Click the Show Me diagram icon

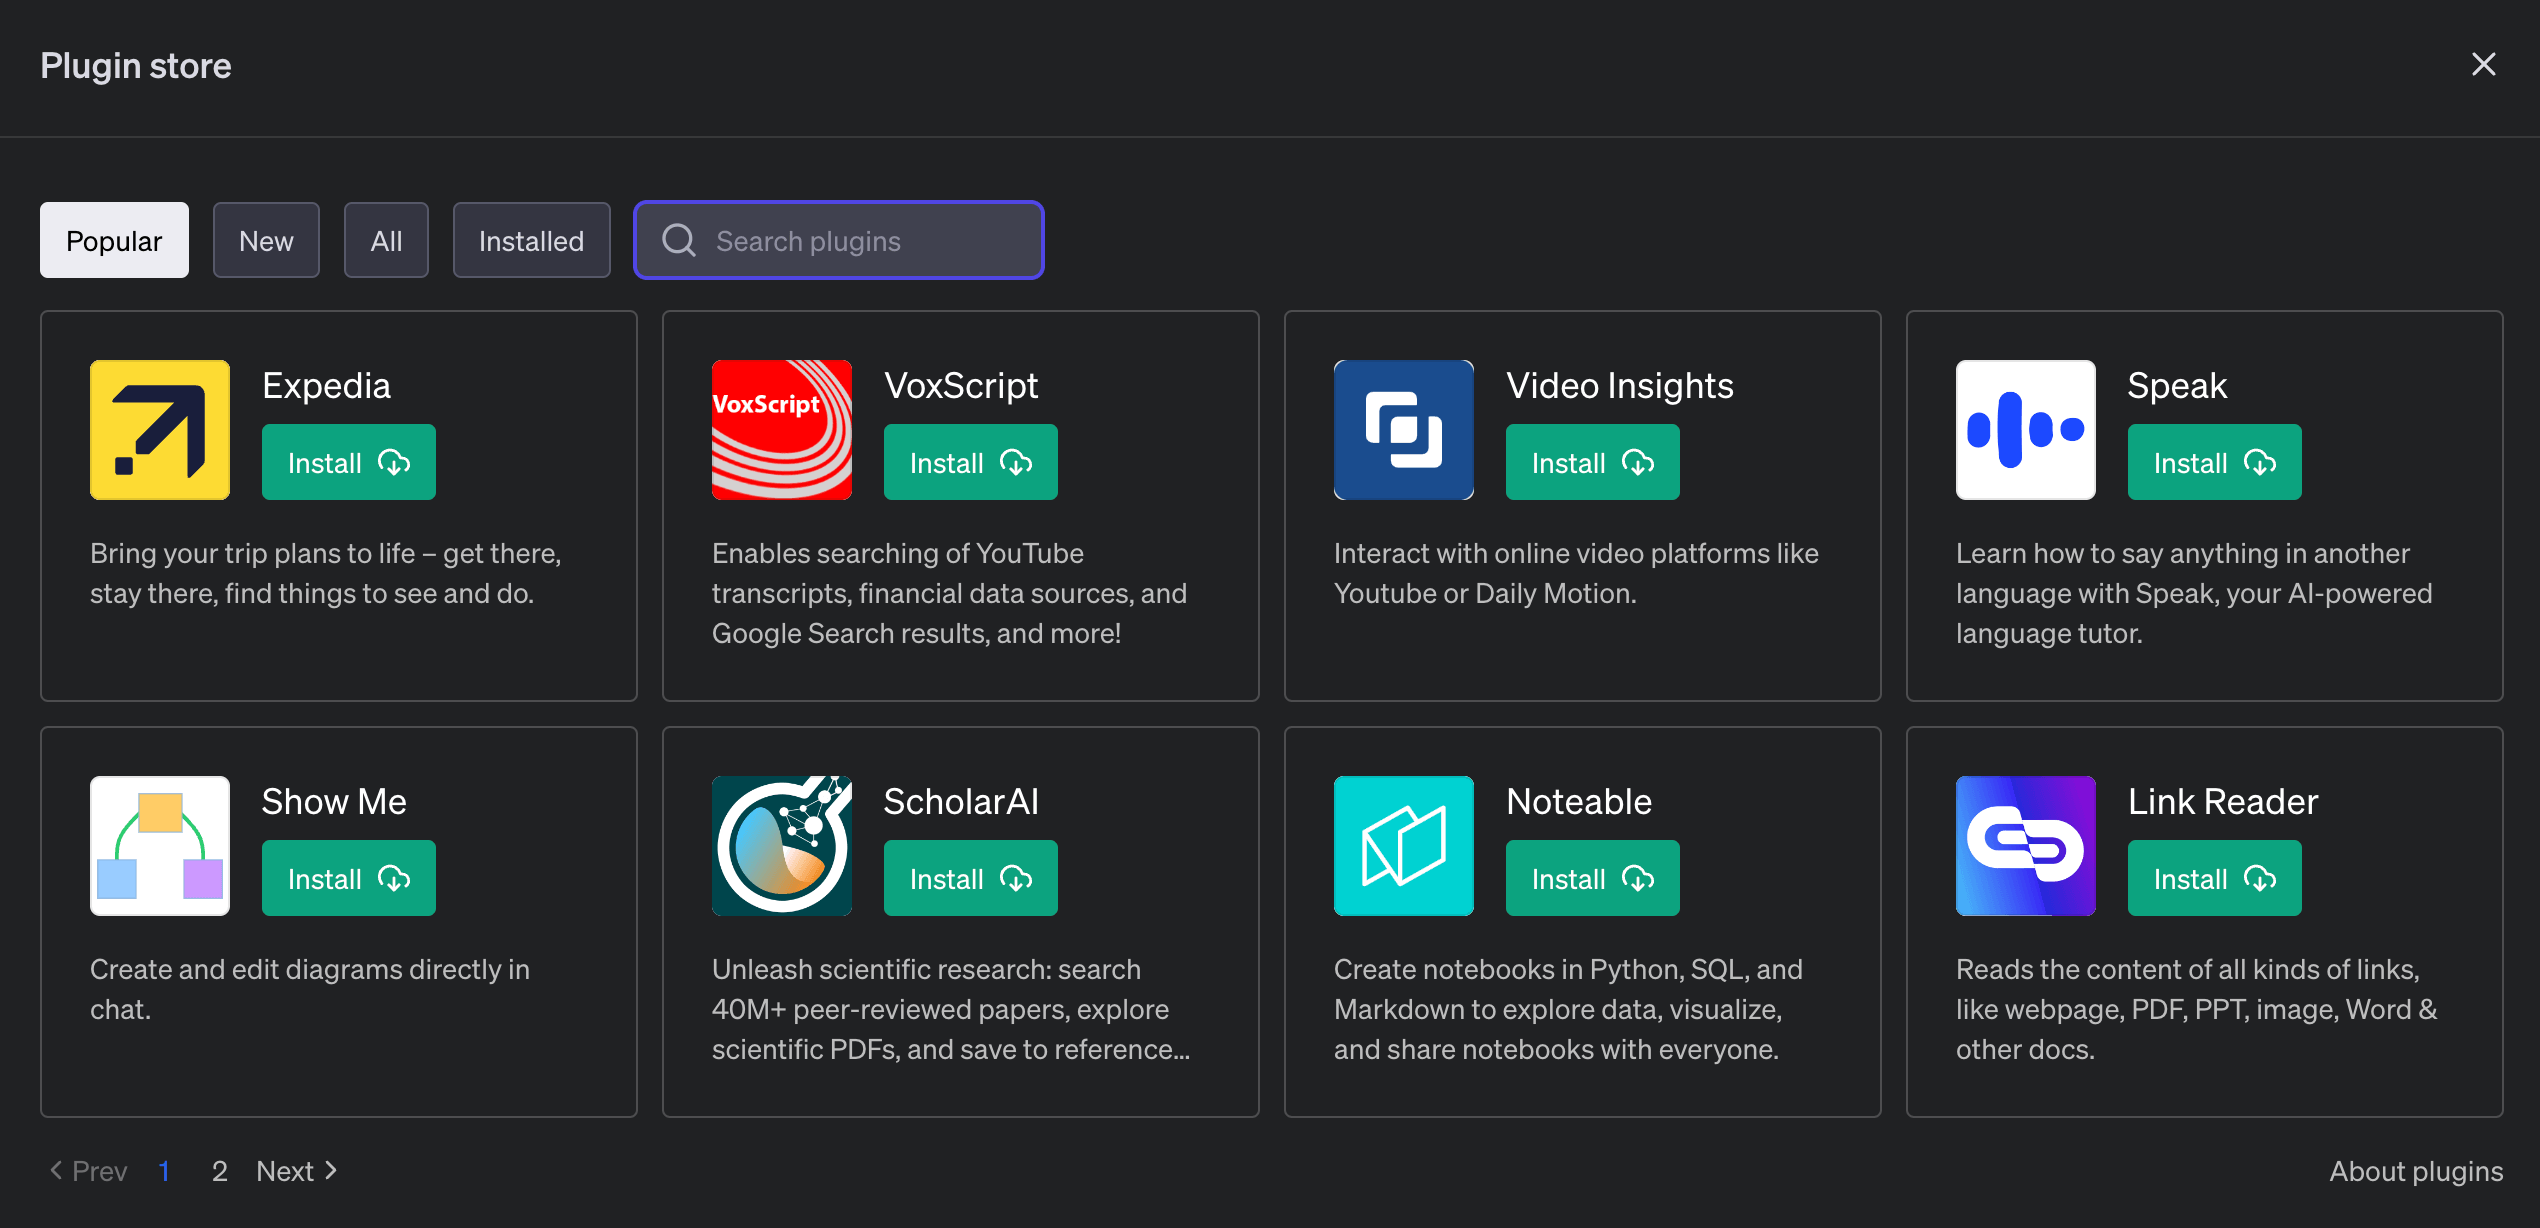(160, 846)
